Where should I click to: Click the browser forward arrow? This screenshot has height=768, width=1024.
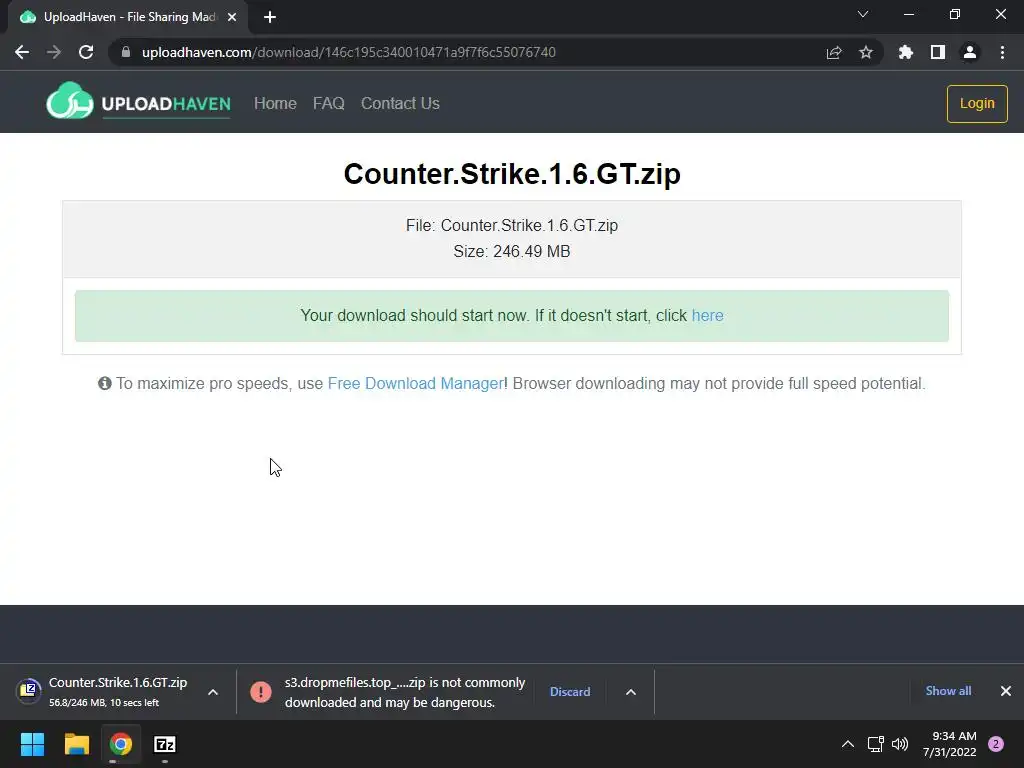(x=54, y=52)
